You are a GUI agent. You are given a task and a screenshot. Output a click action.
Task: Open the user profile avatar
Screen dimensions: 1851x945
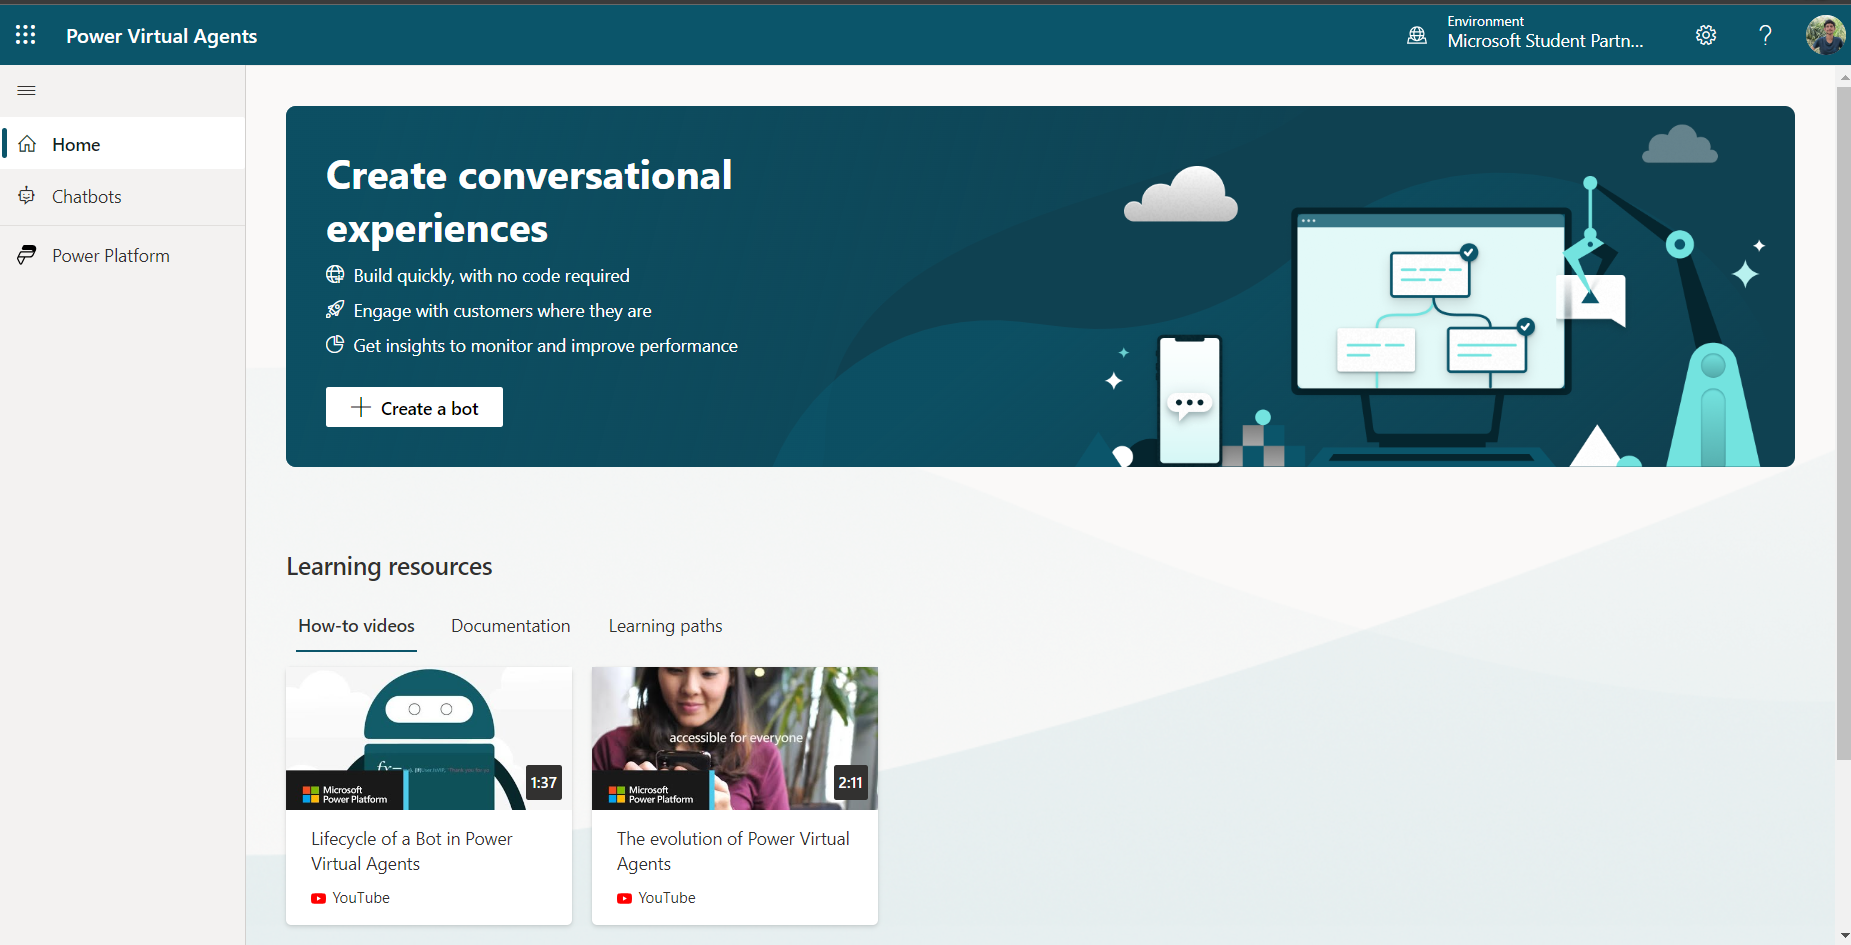coord(1826,35)
